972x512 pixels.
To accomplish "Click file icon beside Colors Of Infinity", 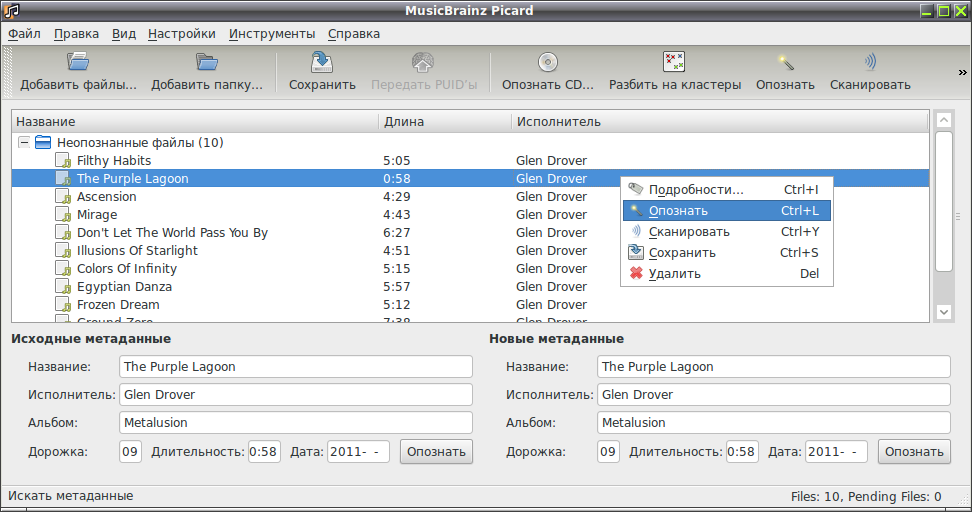I will click(63, 268).
